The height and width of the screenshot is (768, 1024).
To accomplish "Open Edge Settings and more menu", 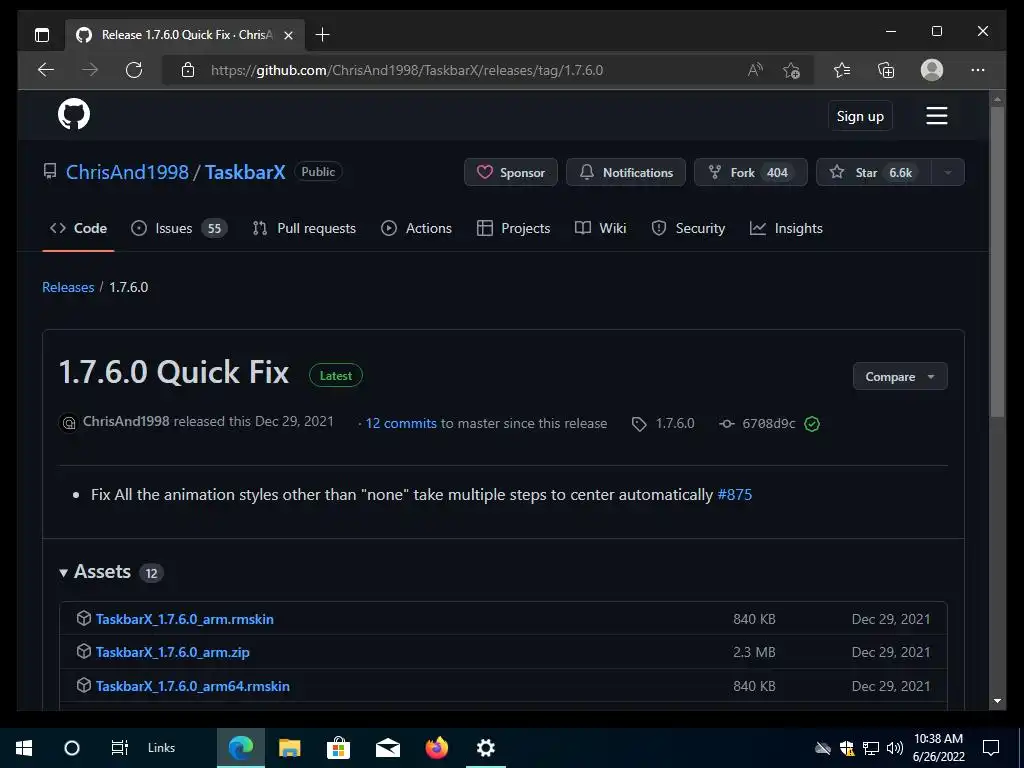I will [x=978, y=70].
